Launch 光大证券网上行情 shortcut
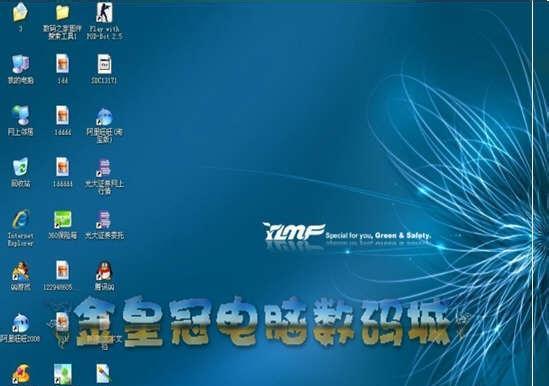549x386 pixels. [x=104, y=168]
